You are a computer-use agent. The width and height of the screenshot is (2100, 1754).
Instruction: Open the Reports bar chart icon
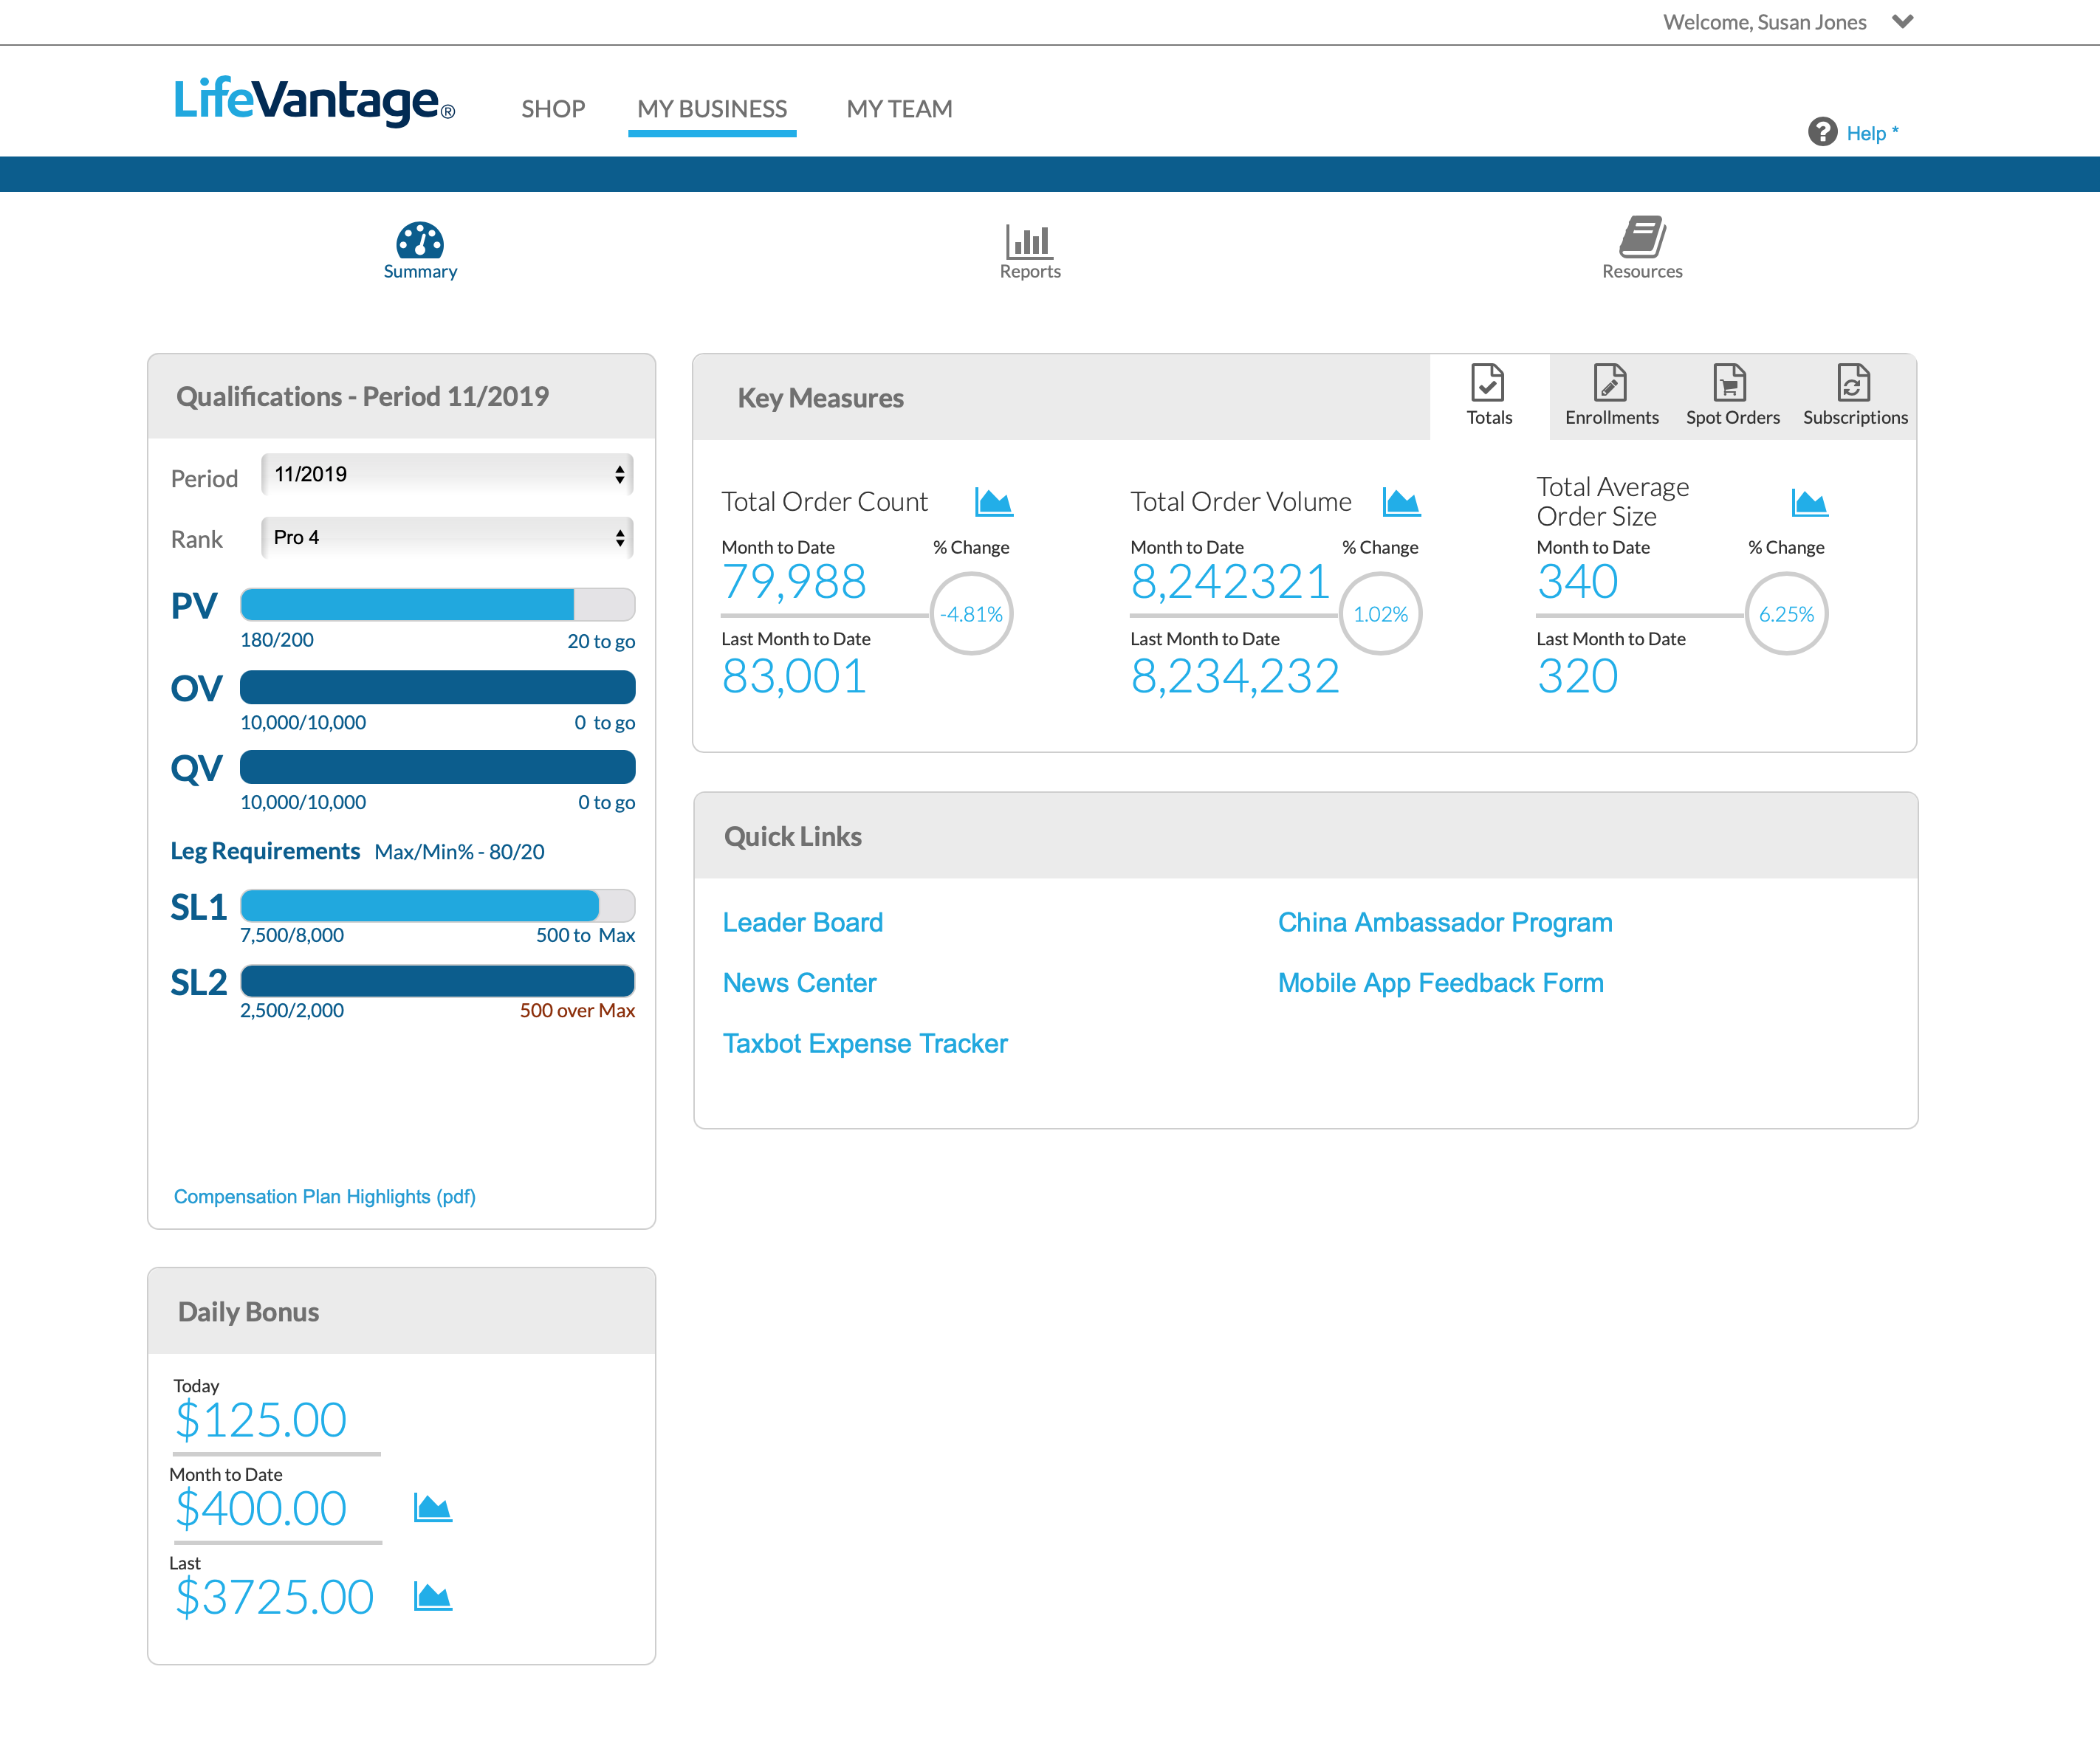1029,241
